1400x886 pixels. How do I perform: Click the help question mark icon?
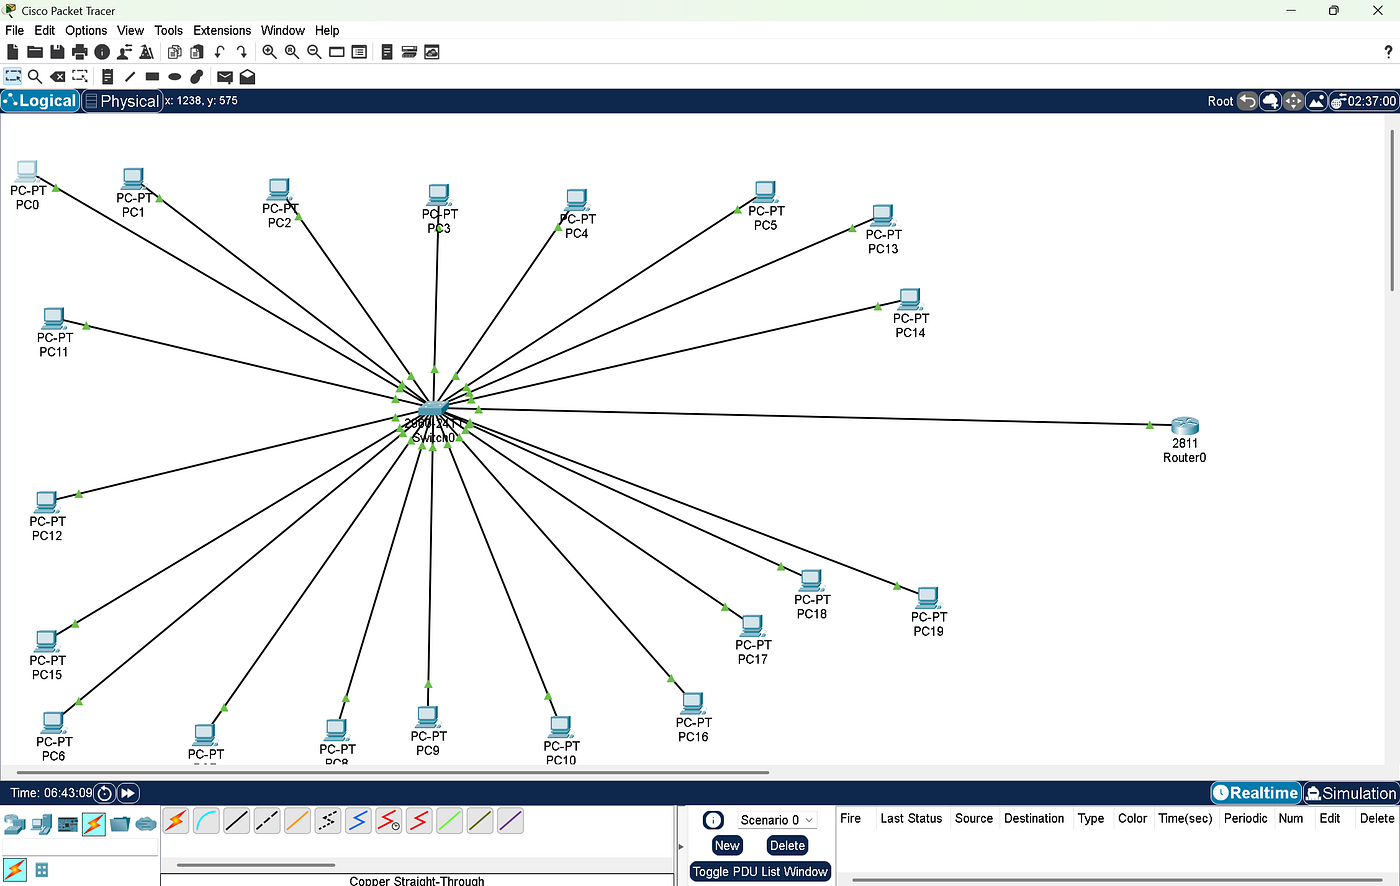[1388, 52]
